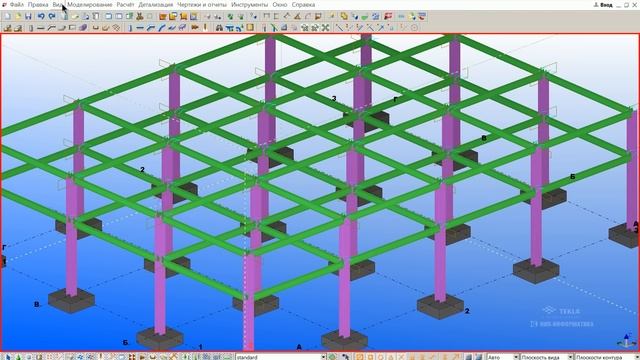Select the Create concrete beam tool

point(40,28)
